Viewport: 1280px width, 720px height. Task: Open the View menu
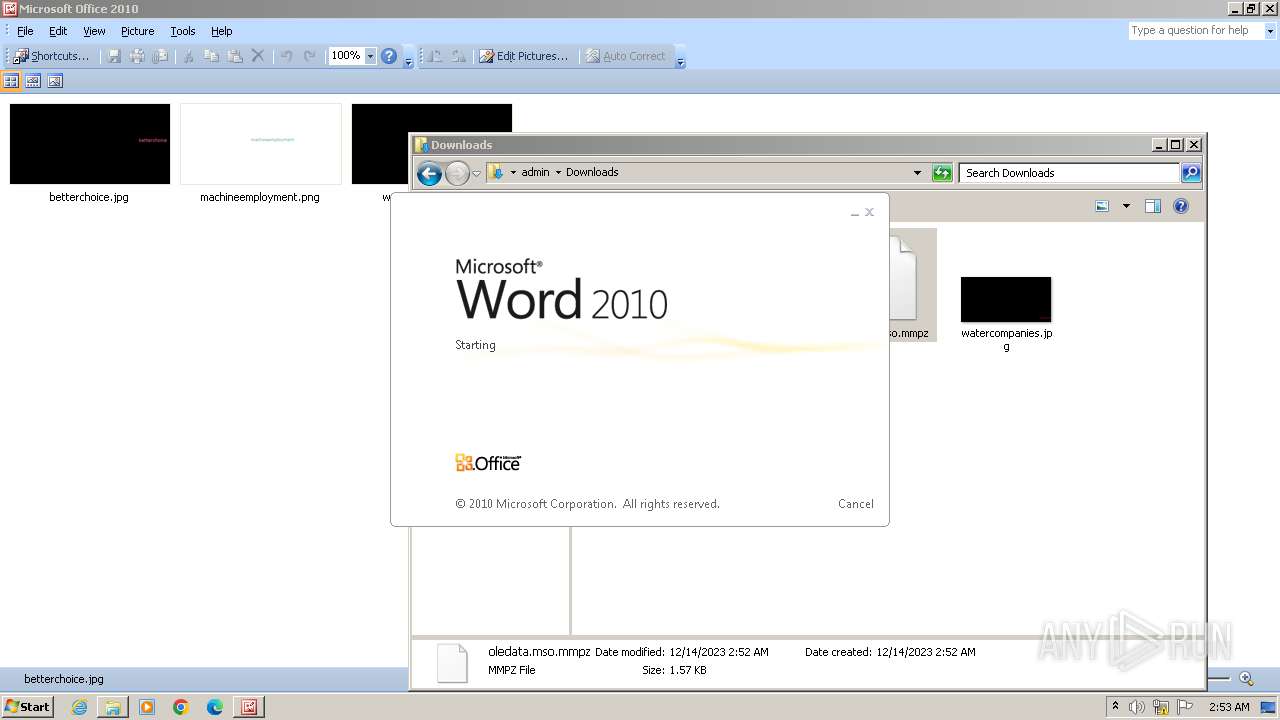click(94, 31)
